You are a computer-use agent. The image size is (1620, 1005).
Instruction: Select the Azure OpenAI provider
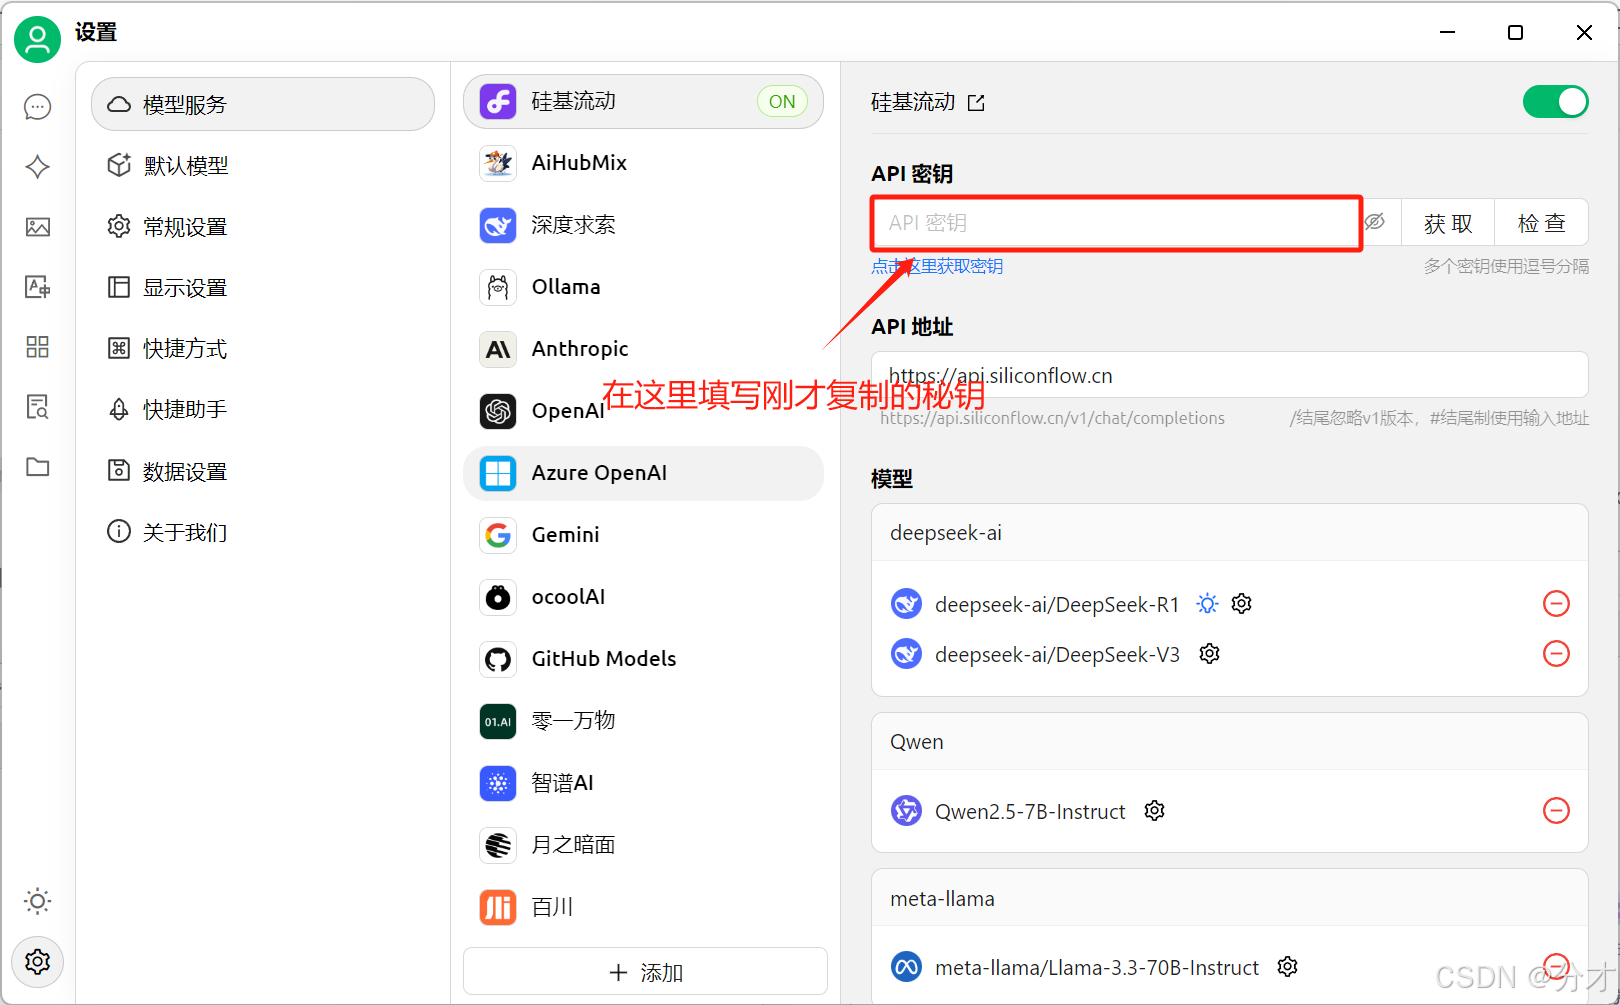click(x=643, y=473)
